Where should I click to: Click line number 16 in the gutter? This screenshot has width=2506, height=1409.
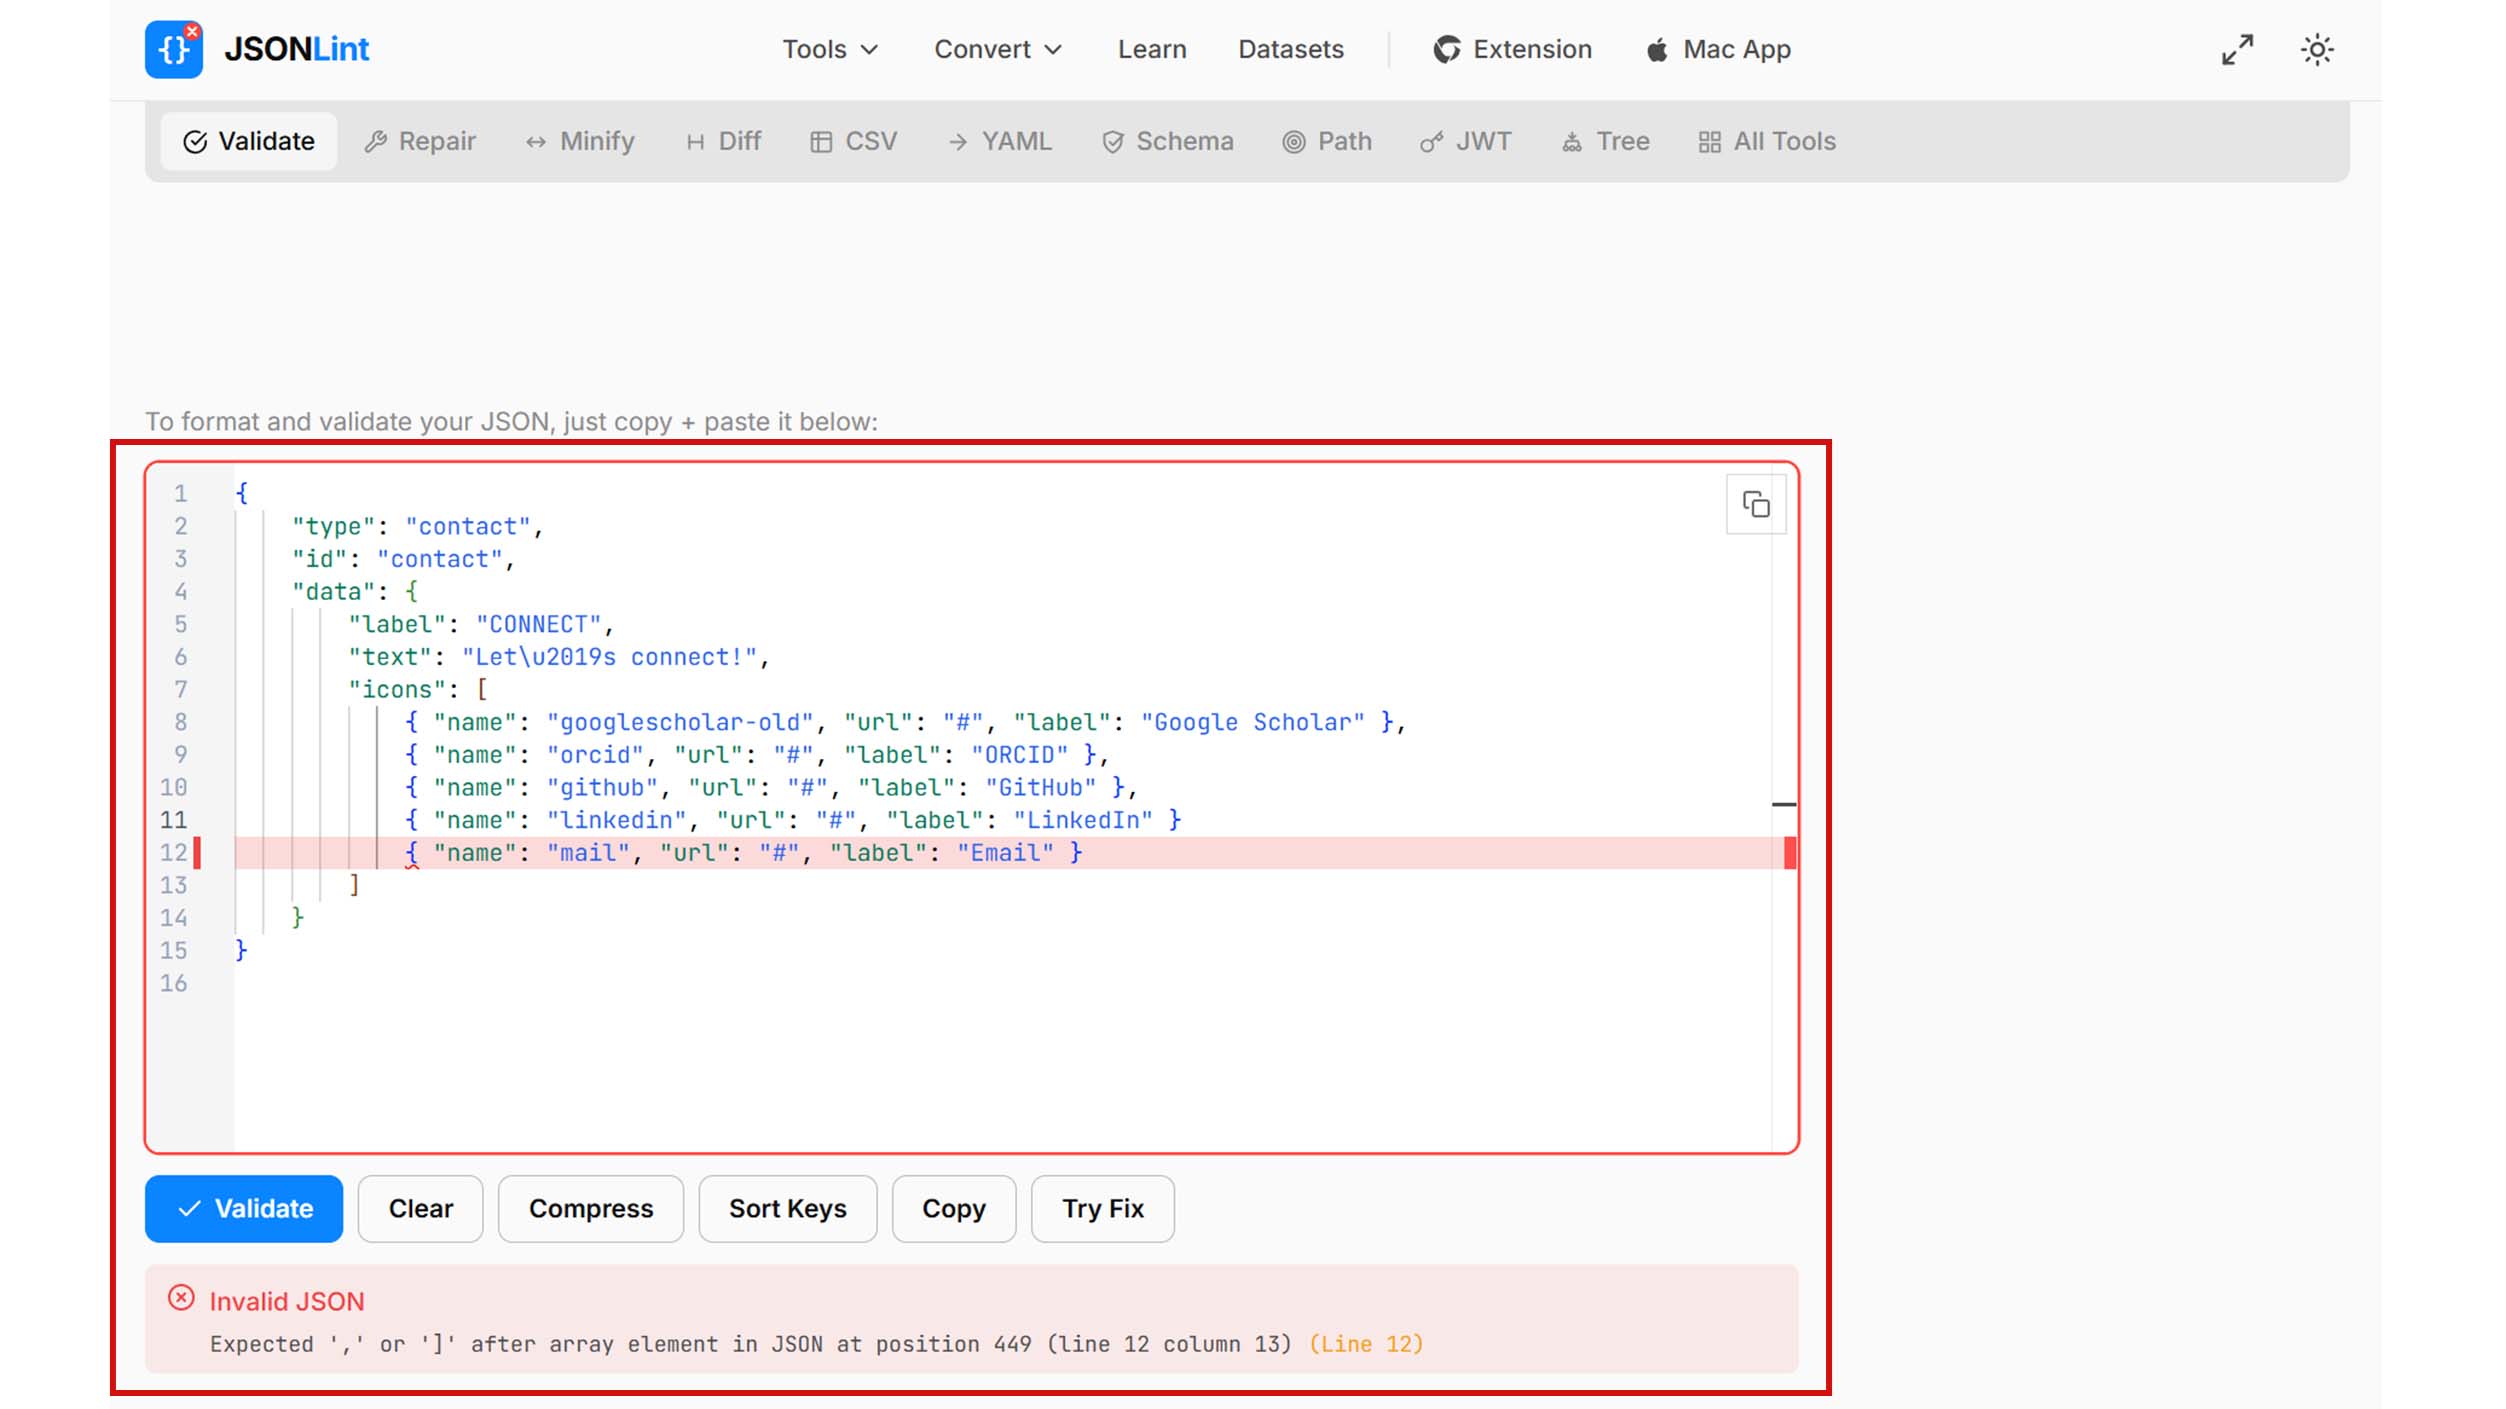point(174,983)
